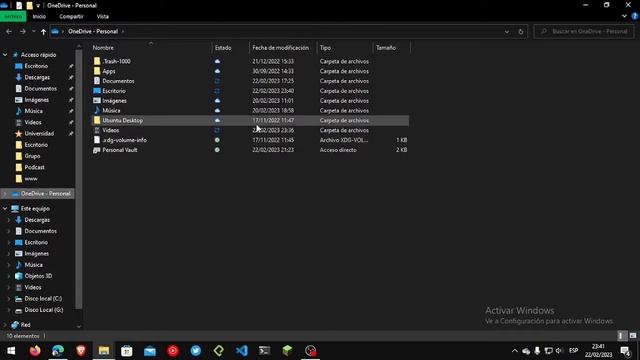Go forward with the forward arrow

(x=23, y=31)
